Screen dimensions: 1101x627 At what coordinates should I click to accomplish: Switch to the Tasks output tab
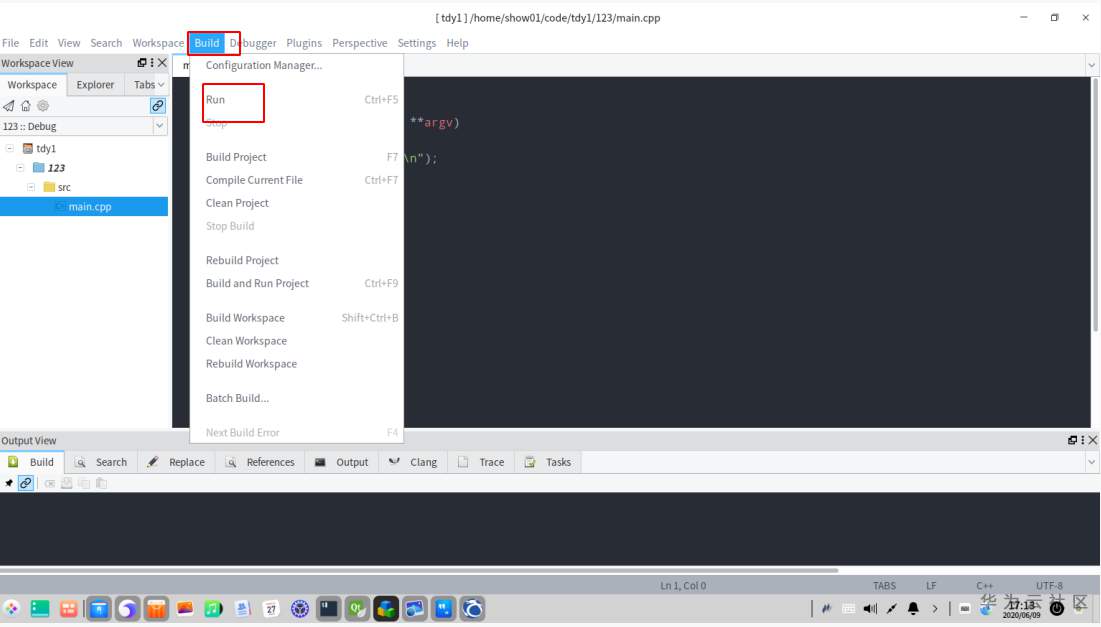[548, 462]
